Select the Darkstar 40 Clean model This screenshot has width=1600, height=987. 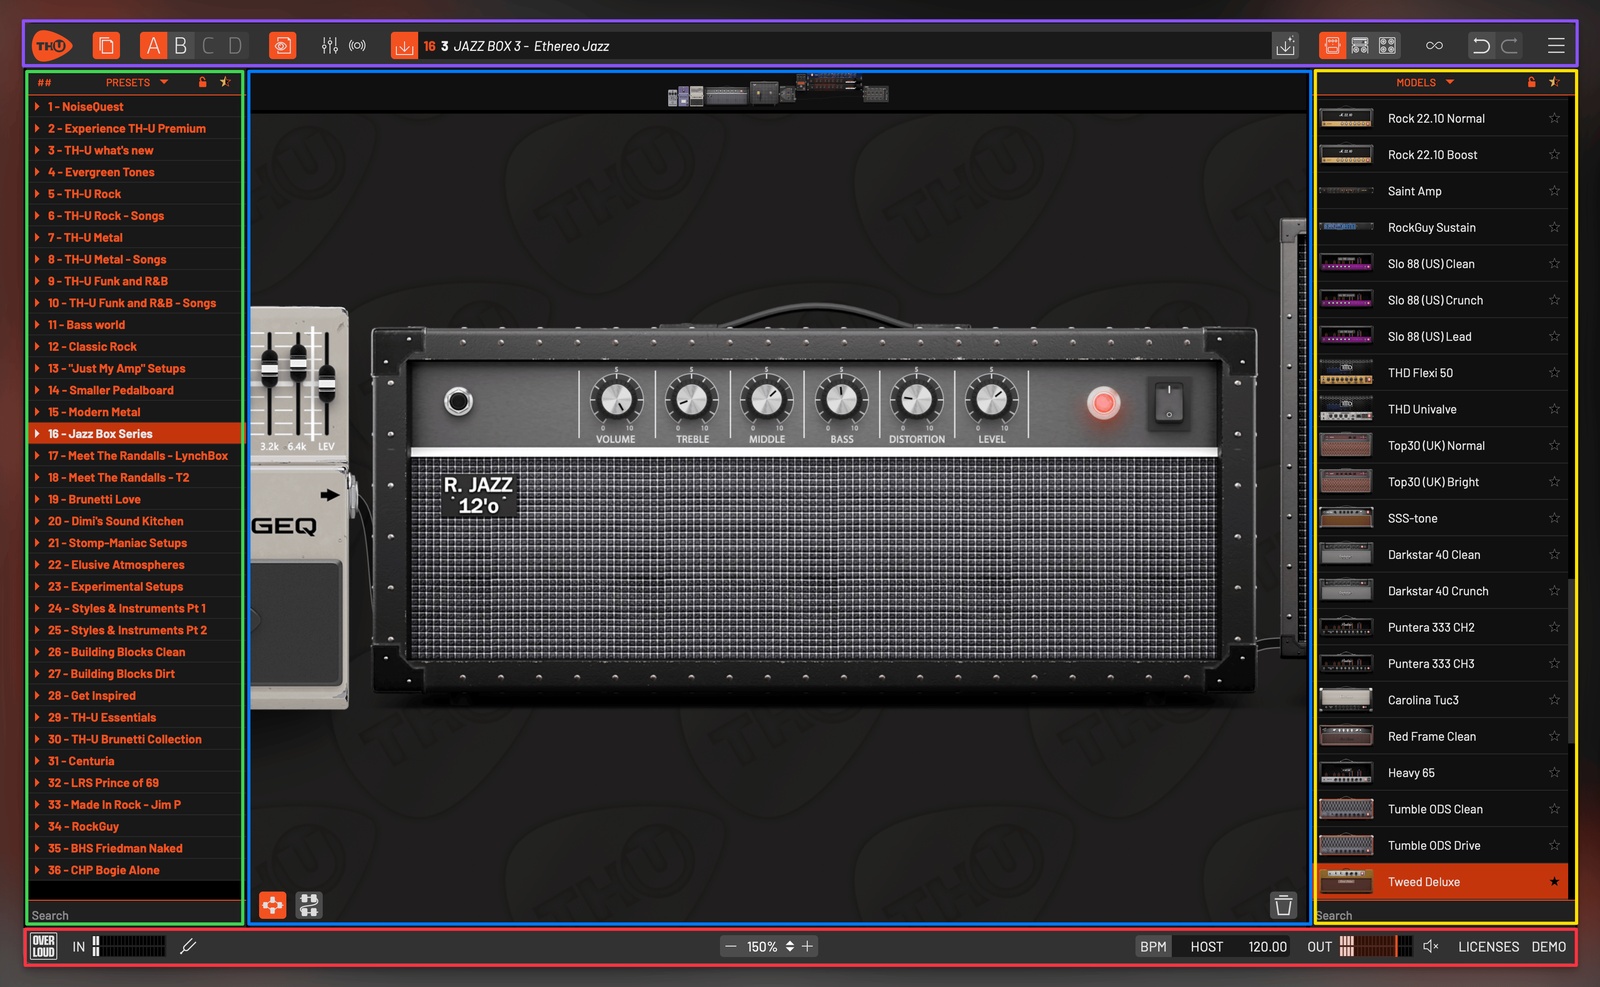pyautogui.click(x=1441, y=554)
